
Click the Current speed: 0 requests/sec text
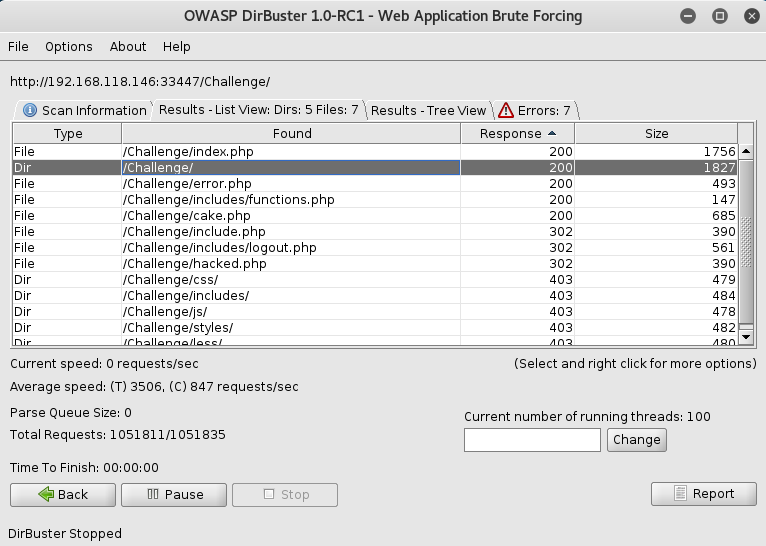104,364
